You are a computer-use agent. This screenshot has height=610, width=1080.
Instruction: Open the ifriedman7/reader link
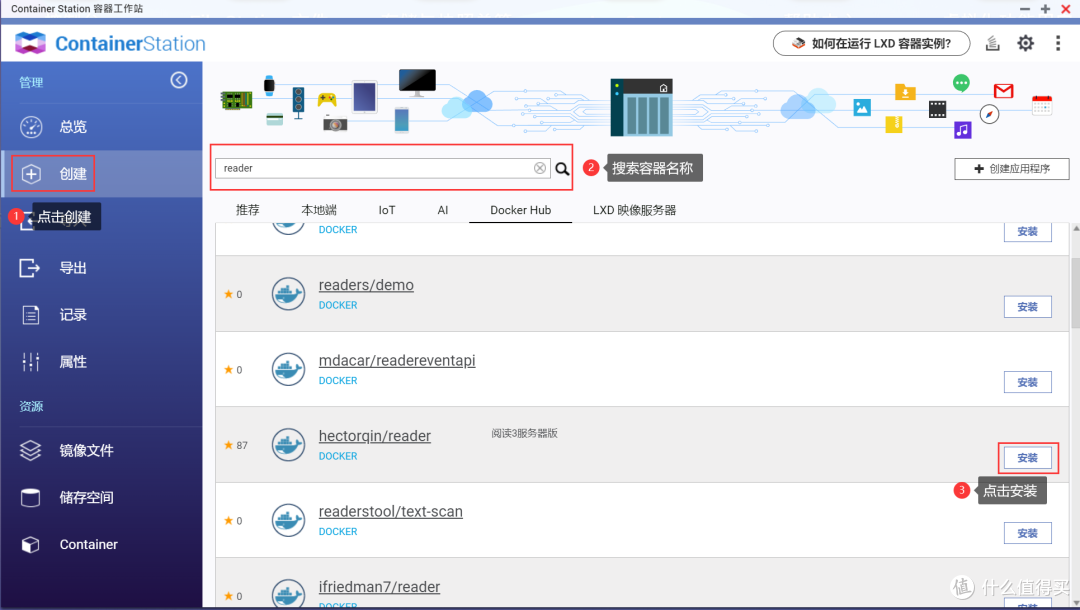[380, 587]
